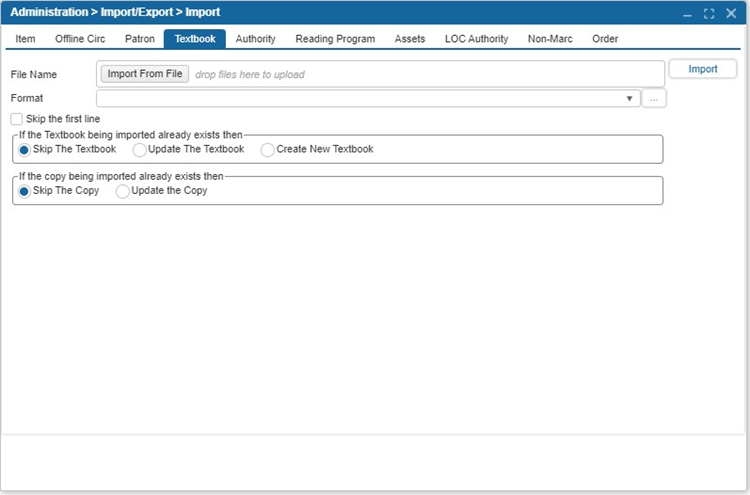The image size is (750, 495).
Task: Click the Import From File button
Action: point(145,74)
